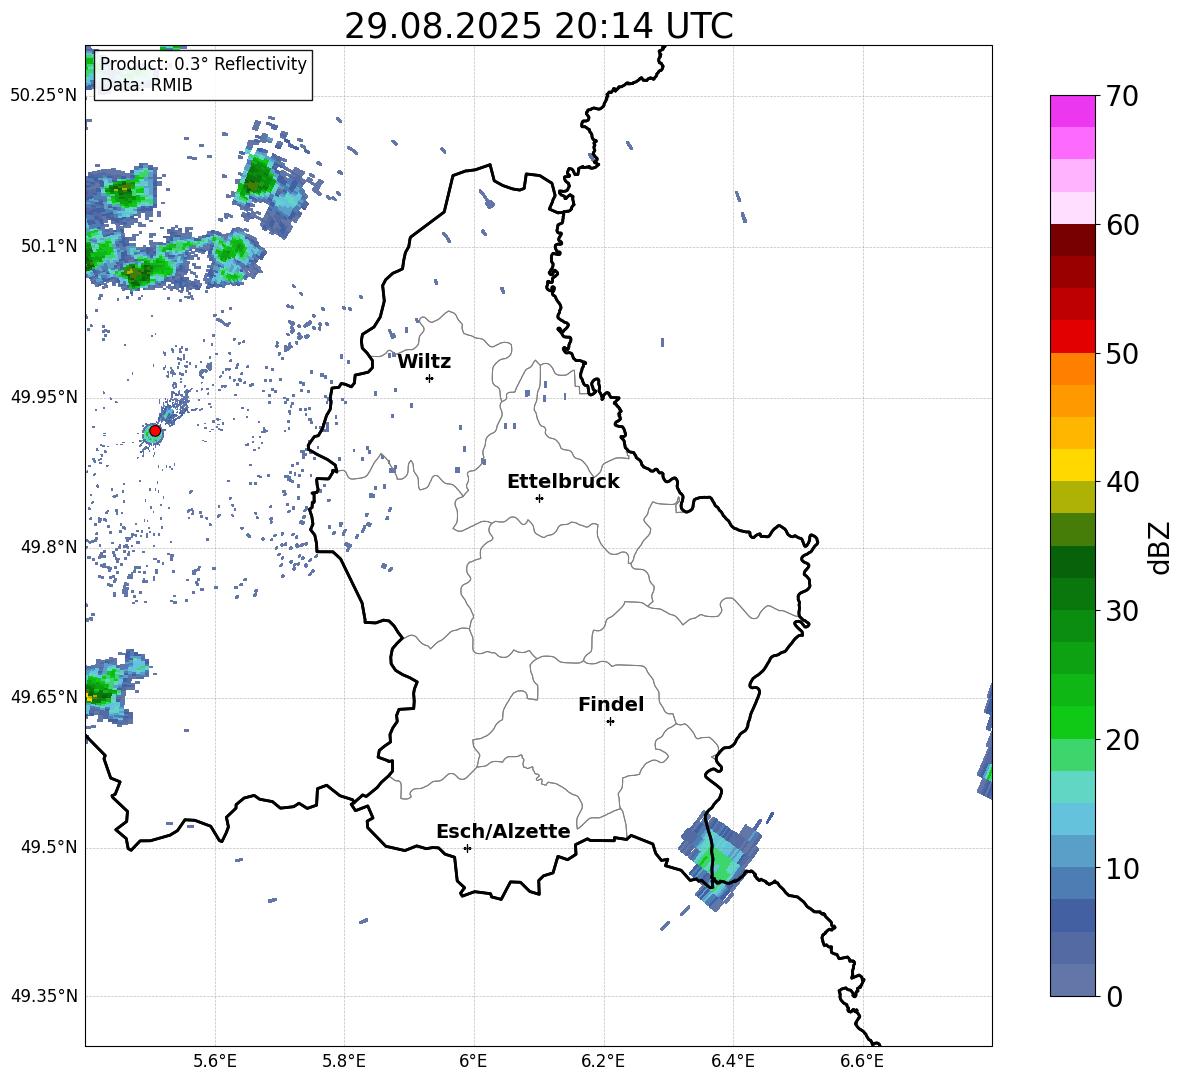Click the red radar location dot
The height and width of the screenshot is (1081, 1184).
155,431
